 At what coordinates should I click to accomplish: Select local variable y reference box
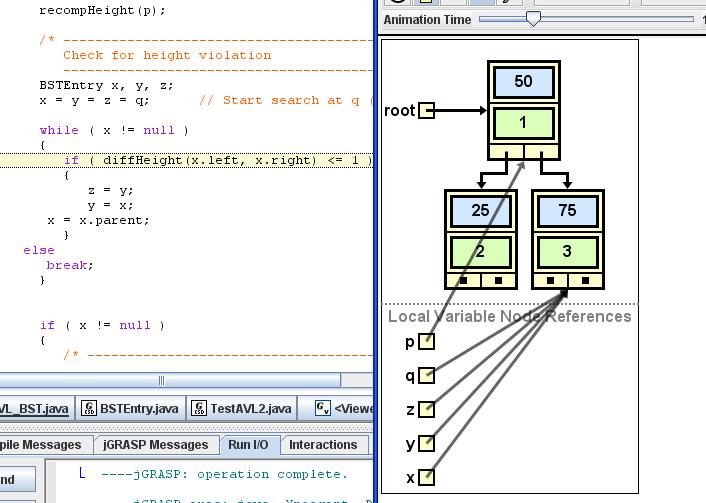(x=426, y=444)
